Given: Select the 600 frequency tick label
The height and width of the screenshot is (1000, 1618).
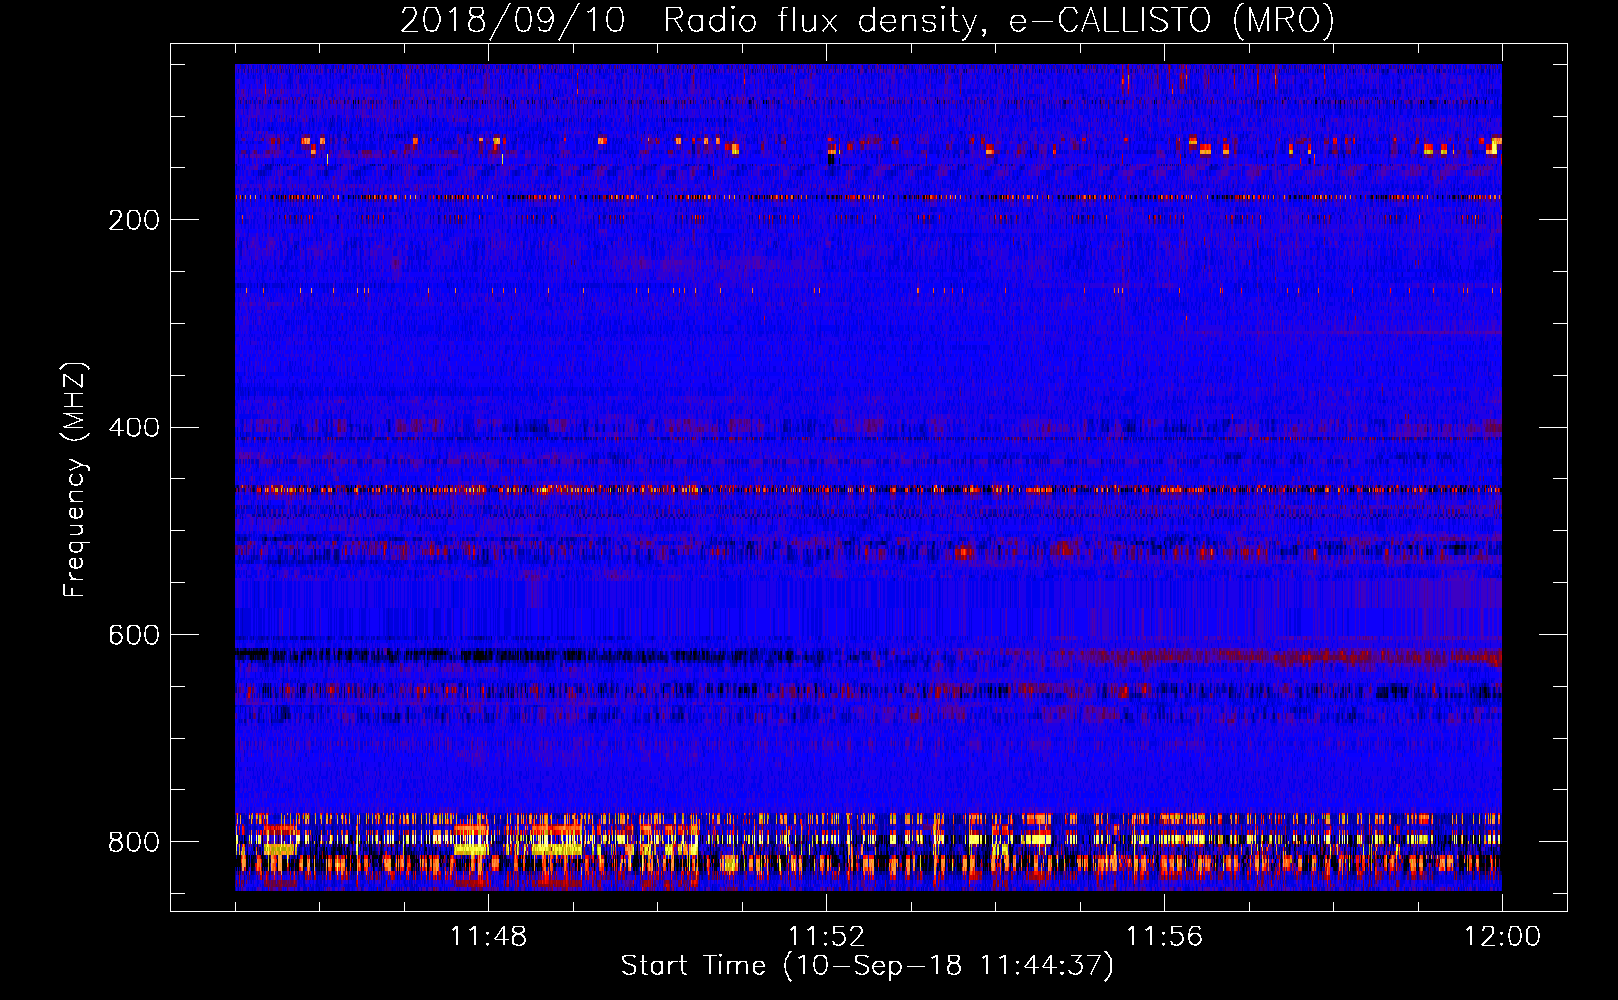Looking at the screenshot, I should point(134,635).
